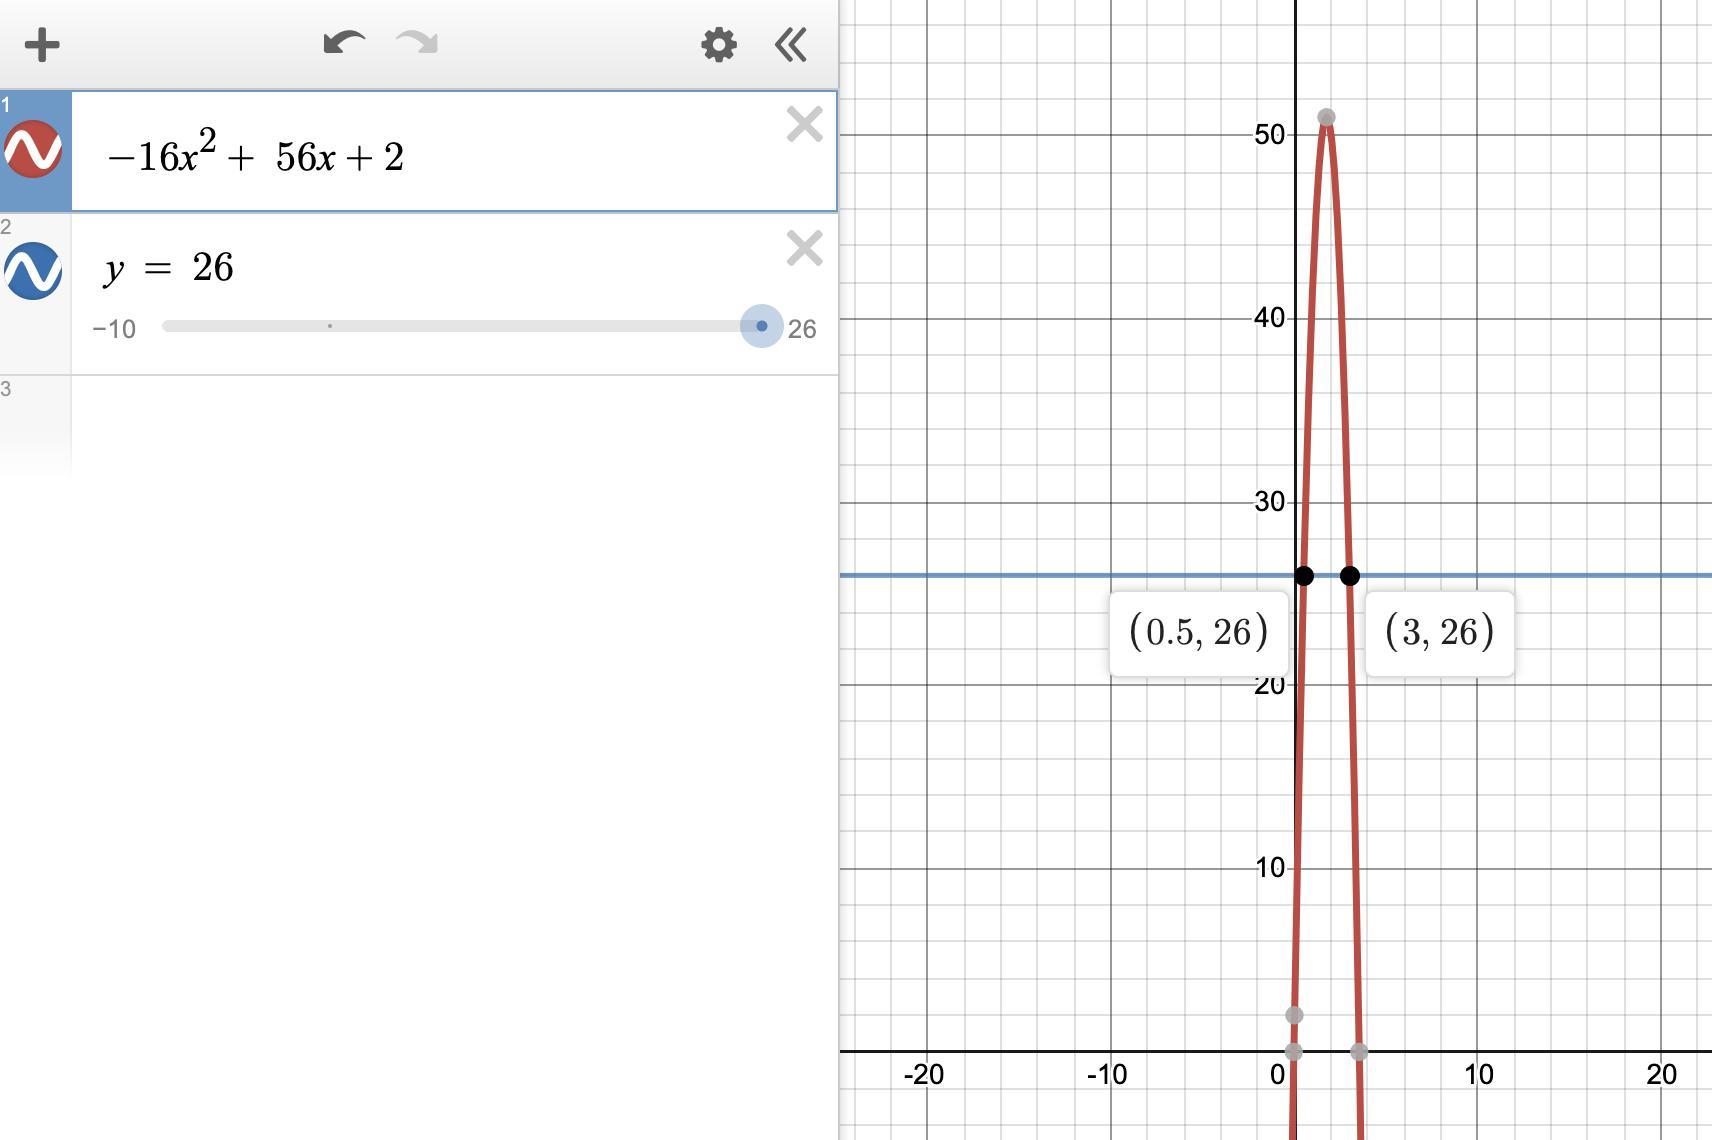Redo the last undone change

click(417, 43)
